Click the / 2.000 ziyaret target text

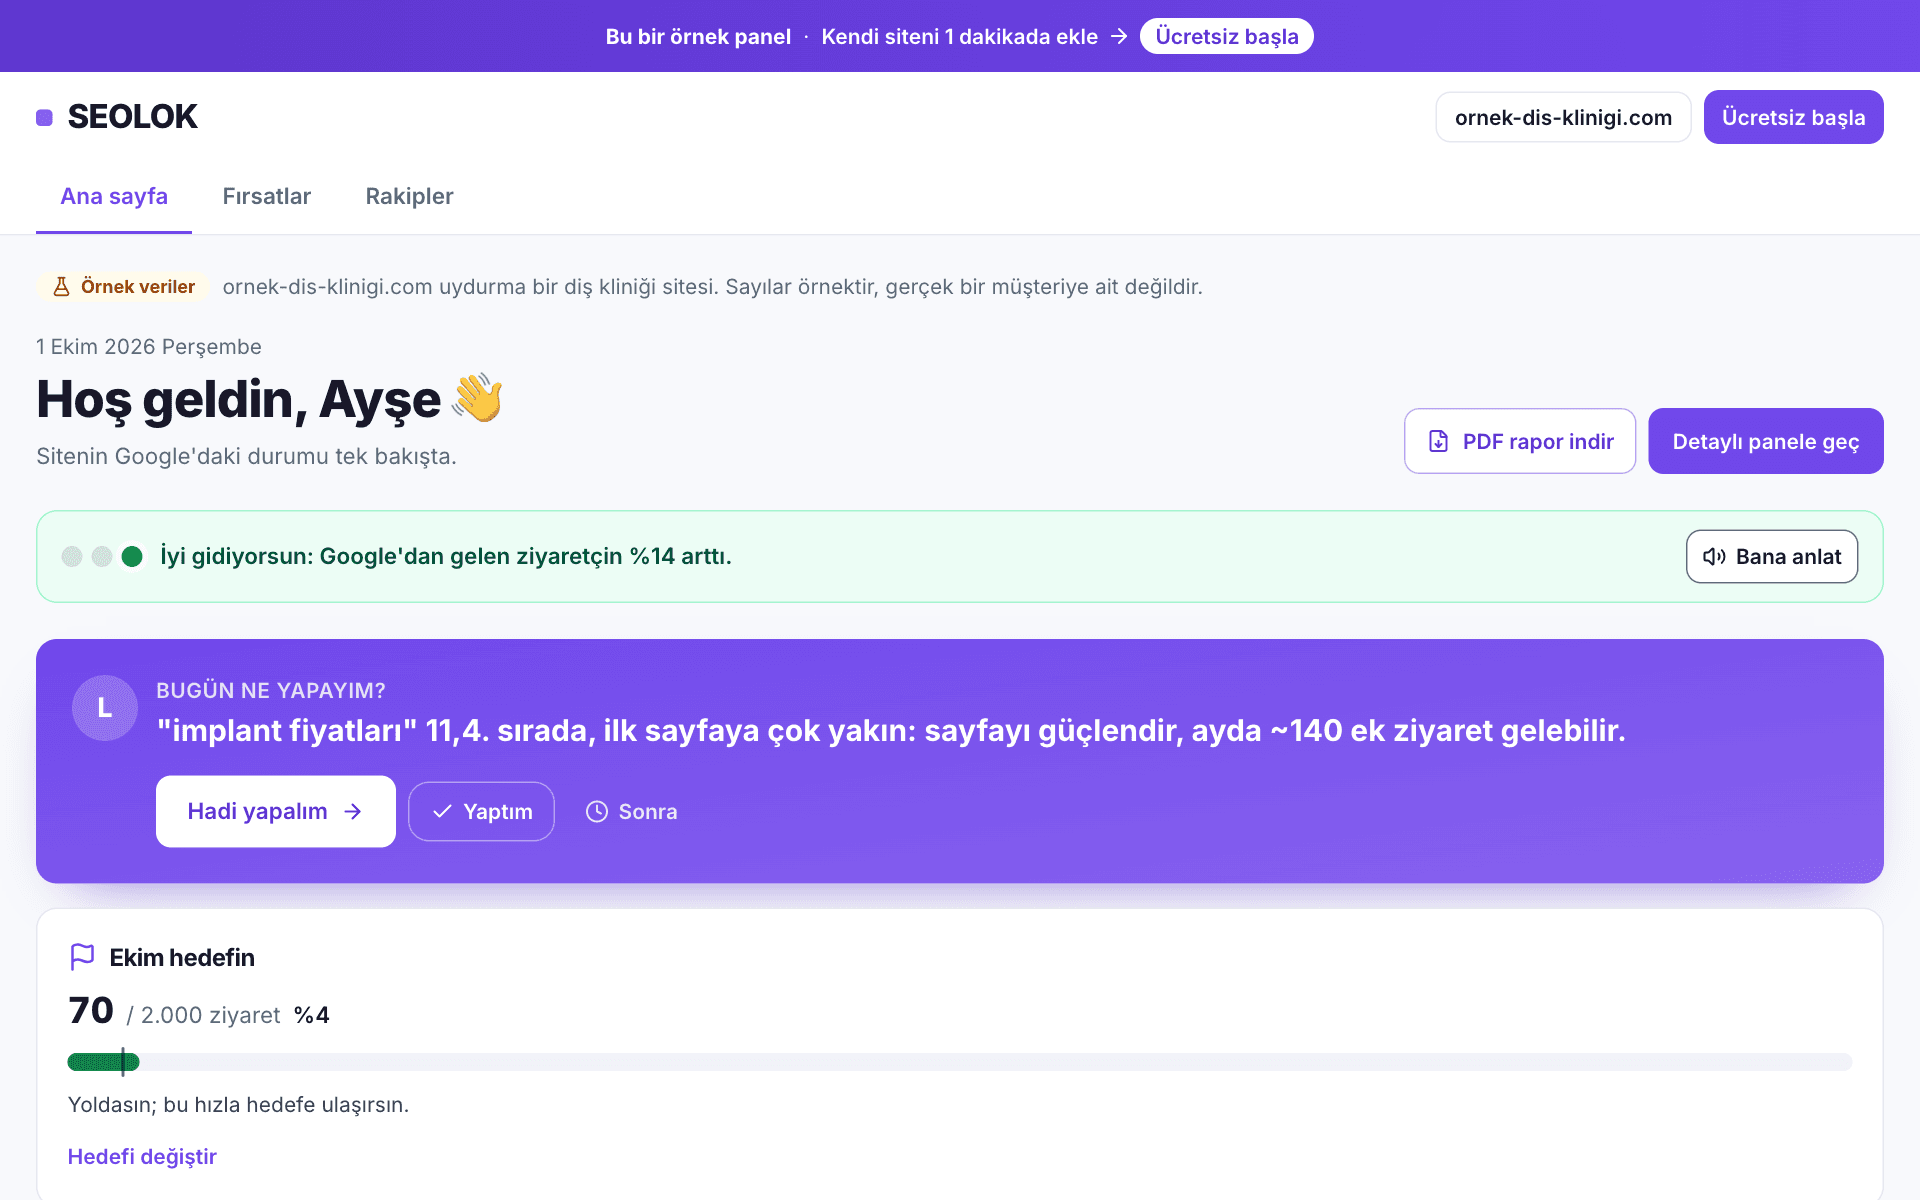(x=203, y=1015)
